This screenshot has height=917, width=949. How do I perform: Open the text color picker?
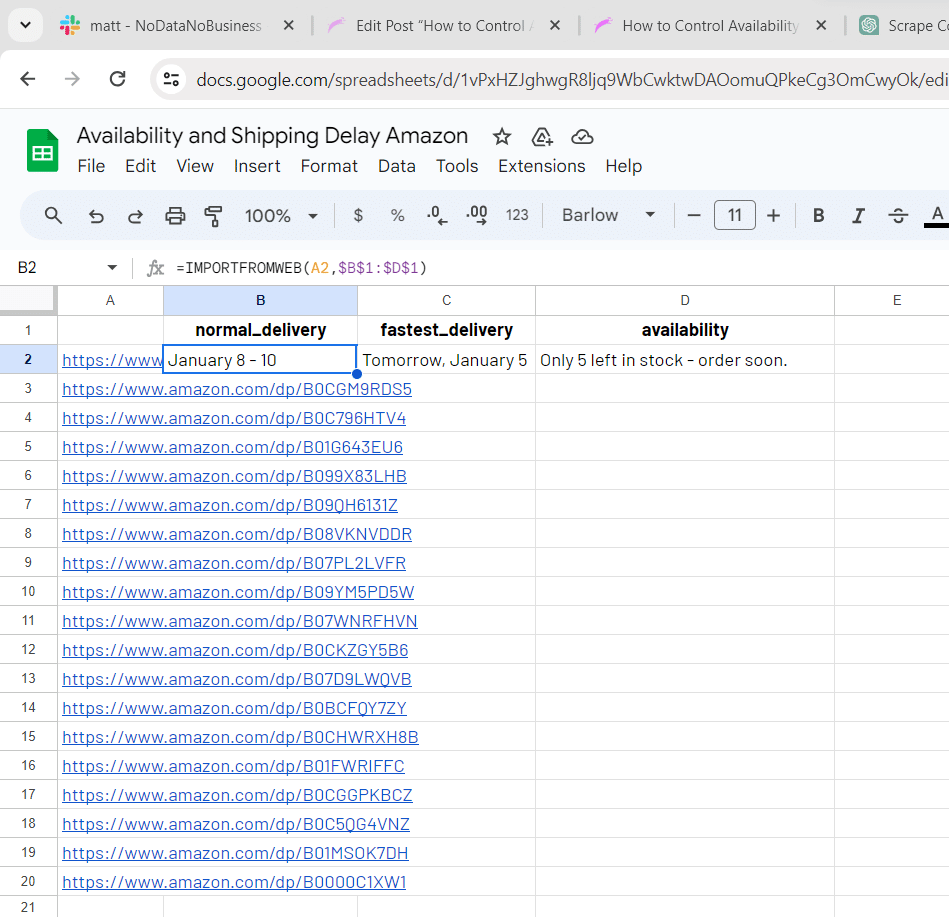(x=937, y=215)
